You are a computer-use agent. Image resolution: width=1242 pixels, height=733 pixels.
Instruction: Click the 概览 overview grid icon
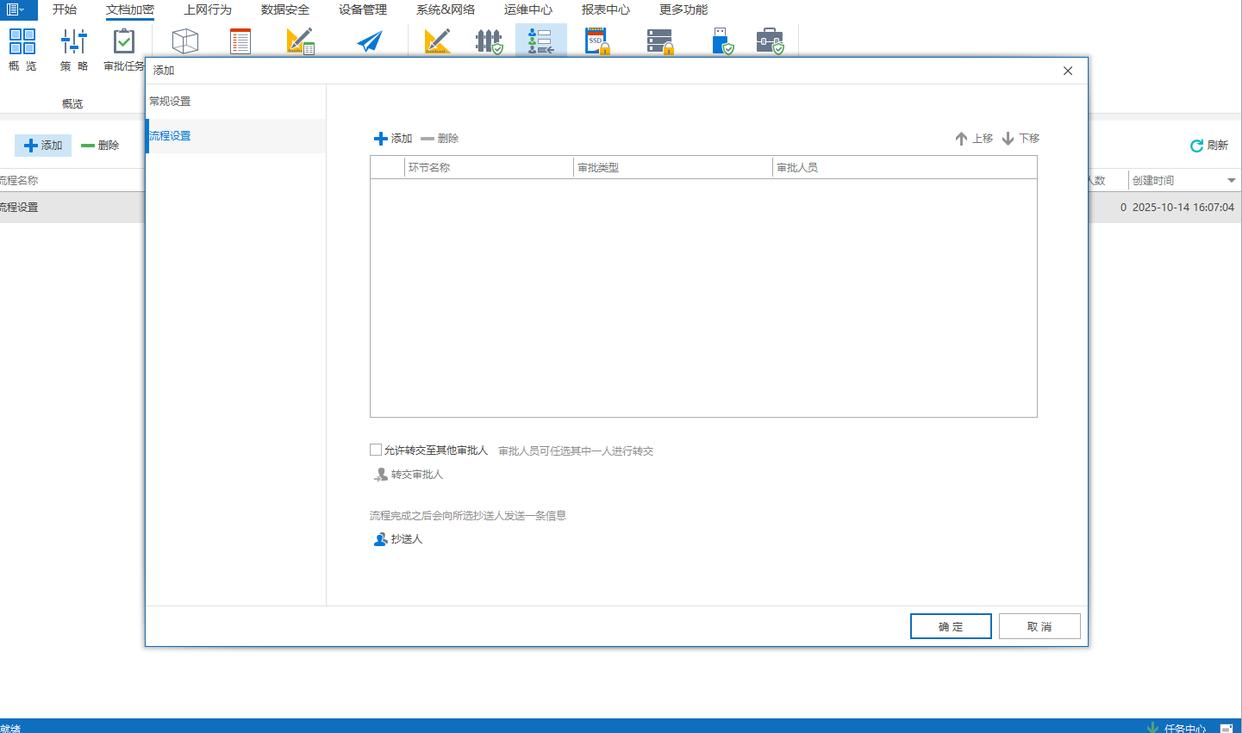[x=22, y=42]
